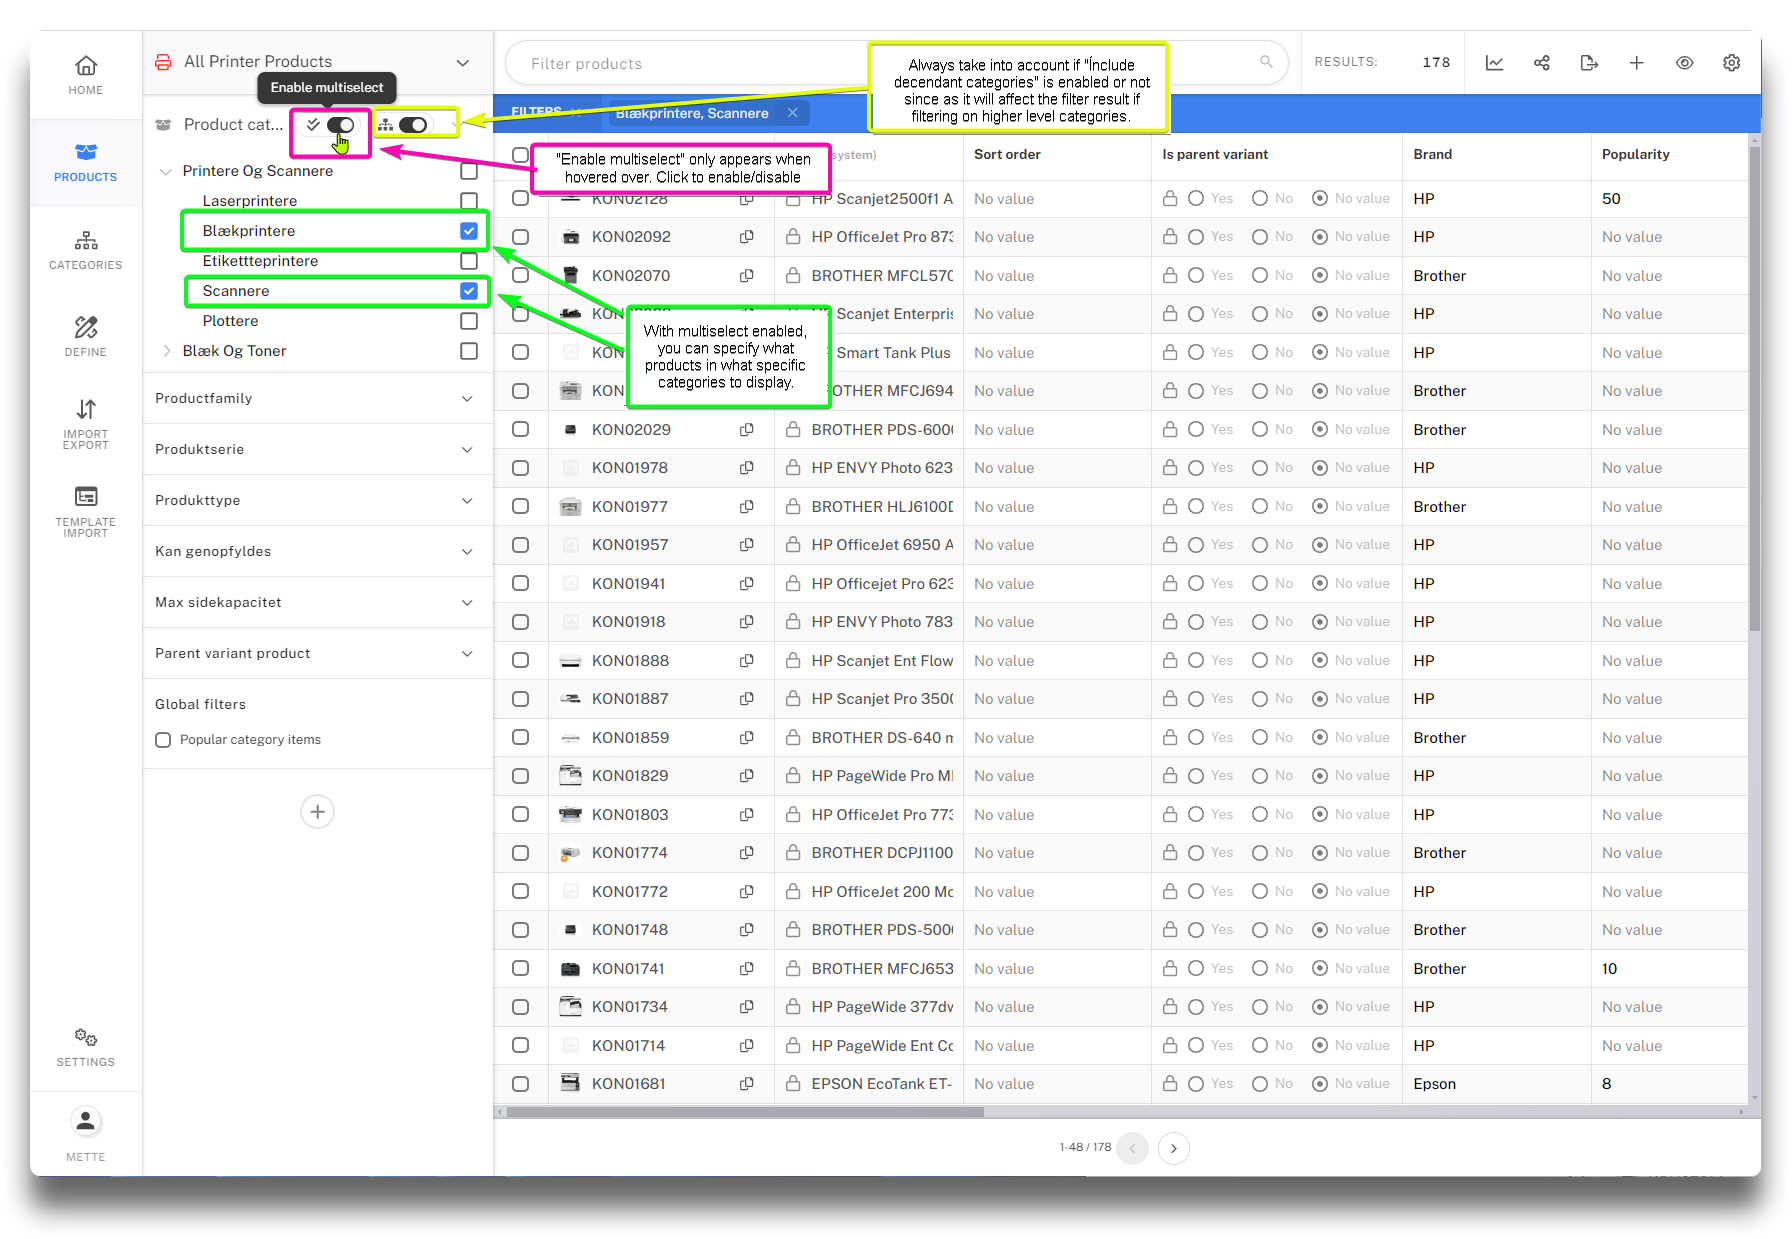Click the eye visibility icon in toolbar

[x=1685, y=63]
